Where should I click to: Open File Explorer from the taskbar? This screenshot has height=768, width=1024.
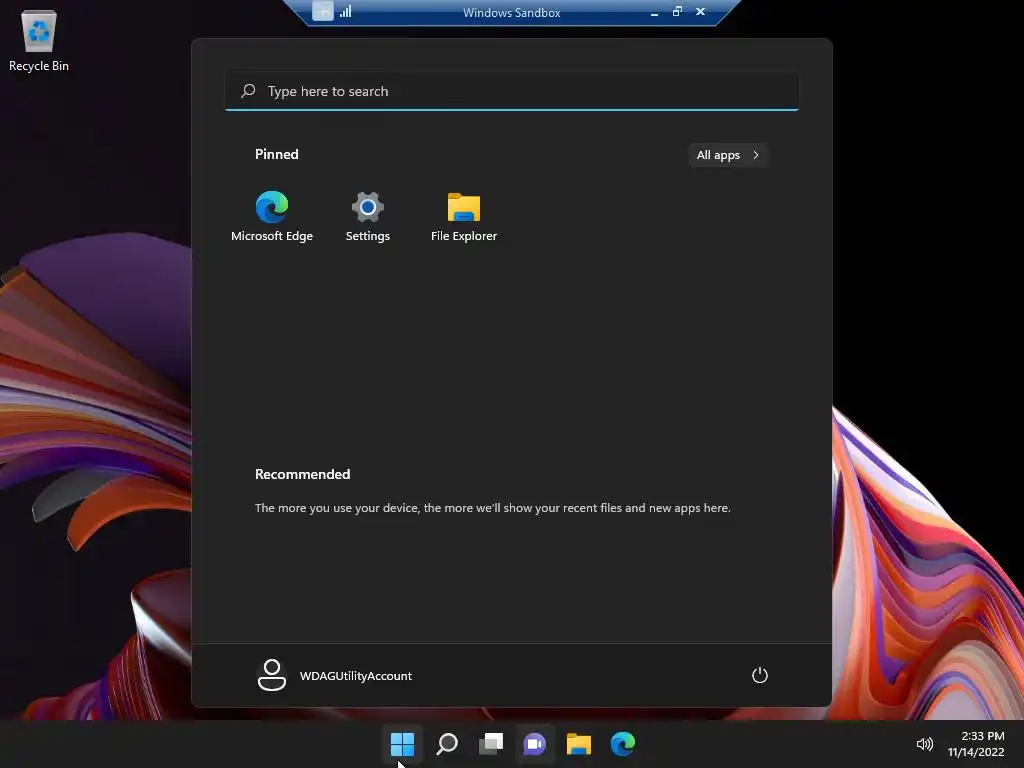pos(579,743)
